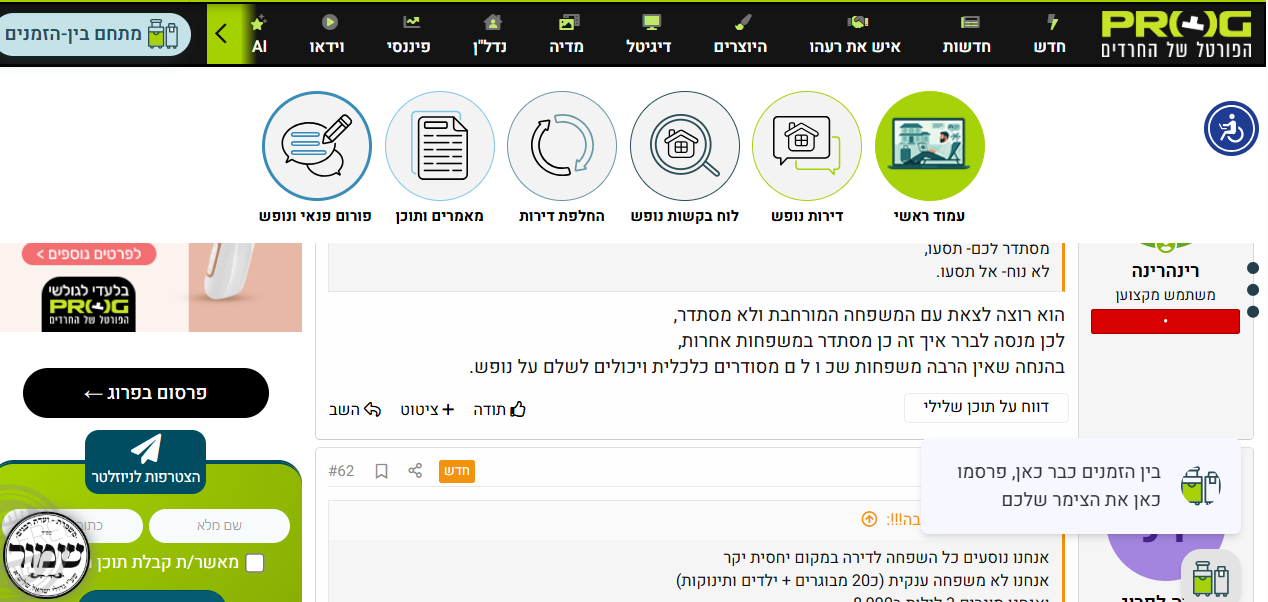Share post #62 via share icon
This screenshot has width=1268, height=602.
[x=415, y=471]
